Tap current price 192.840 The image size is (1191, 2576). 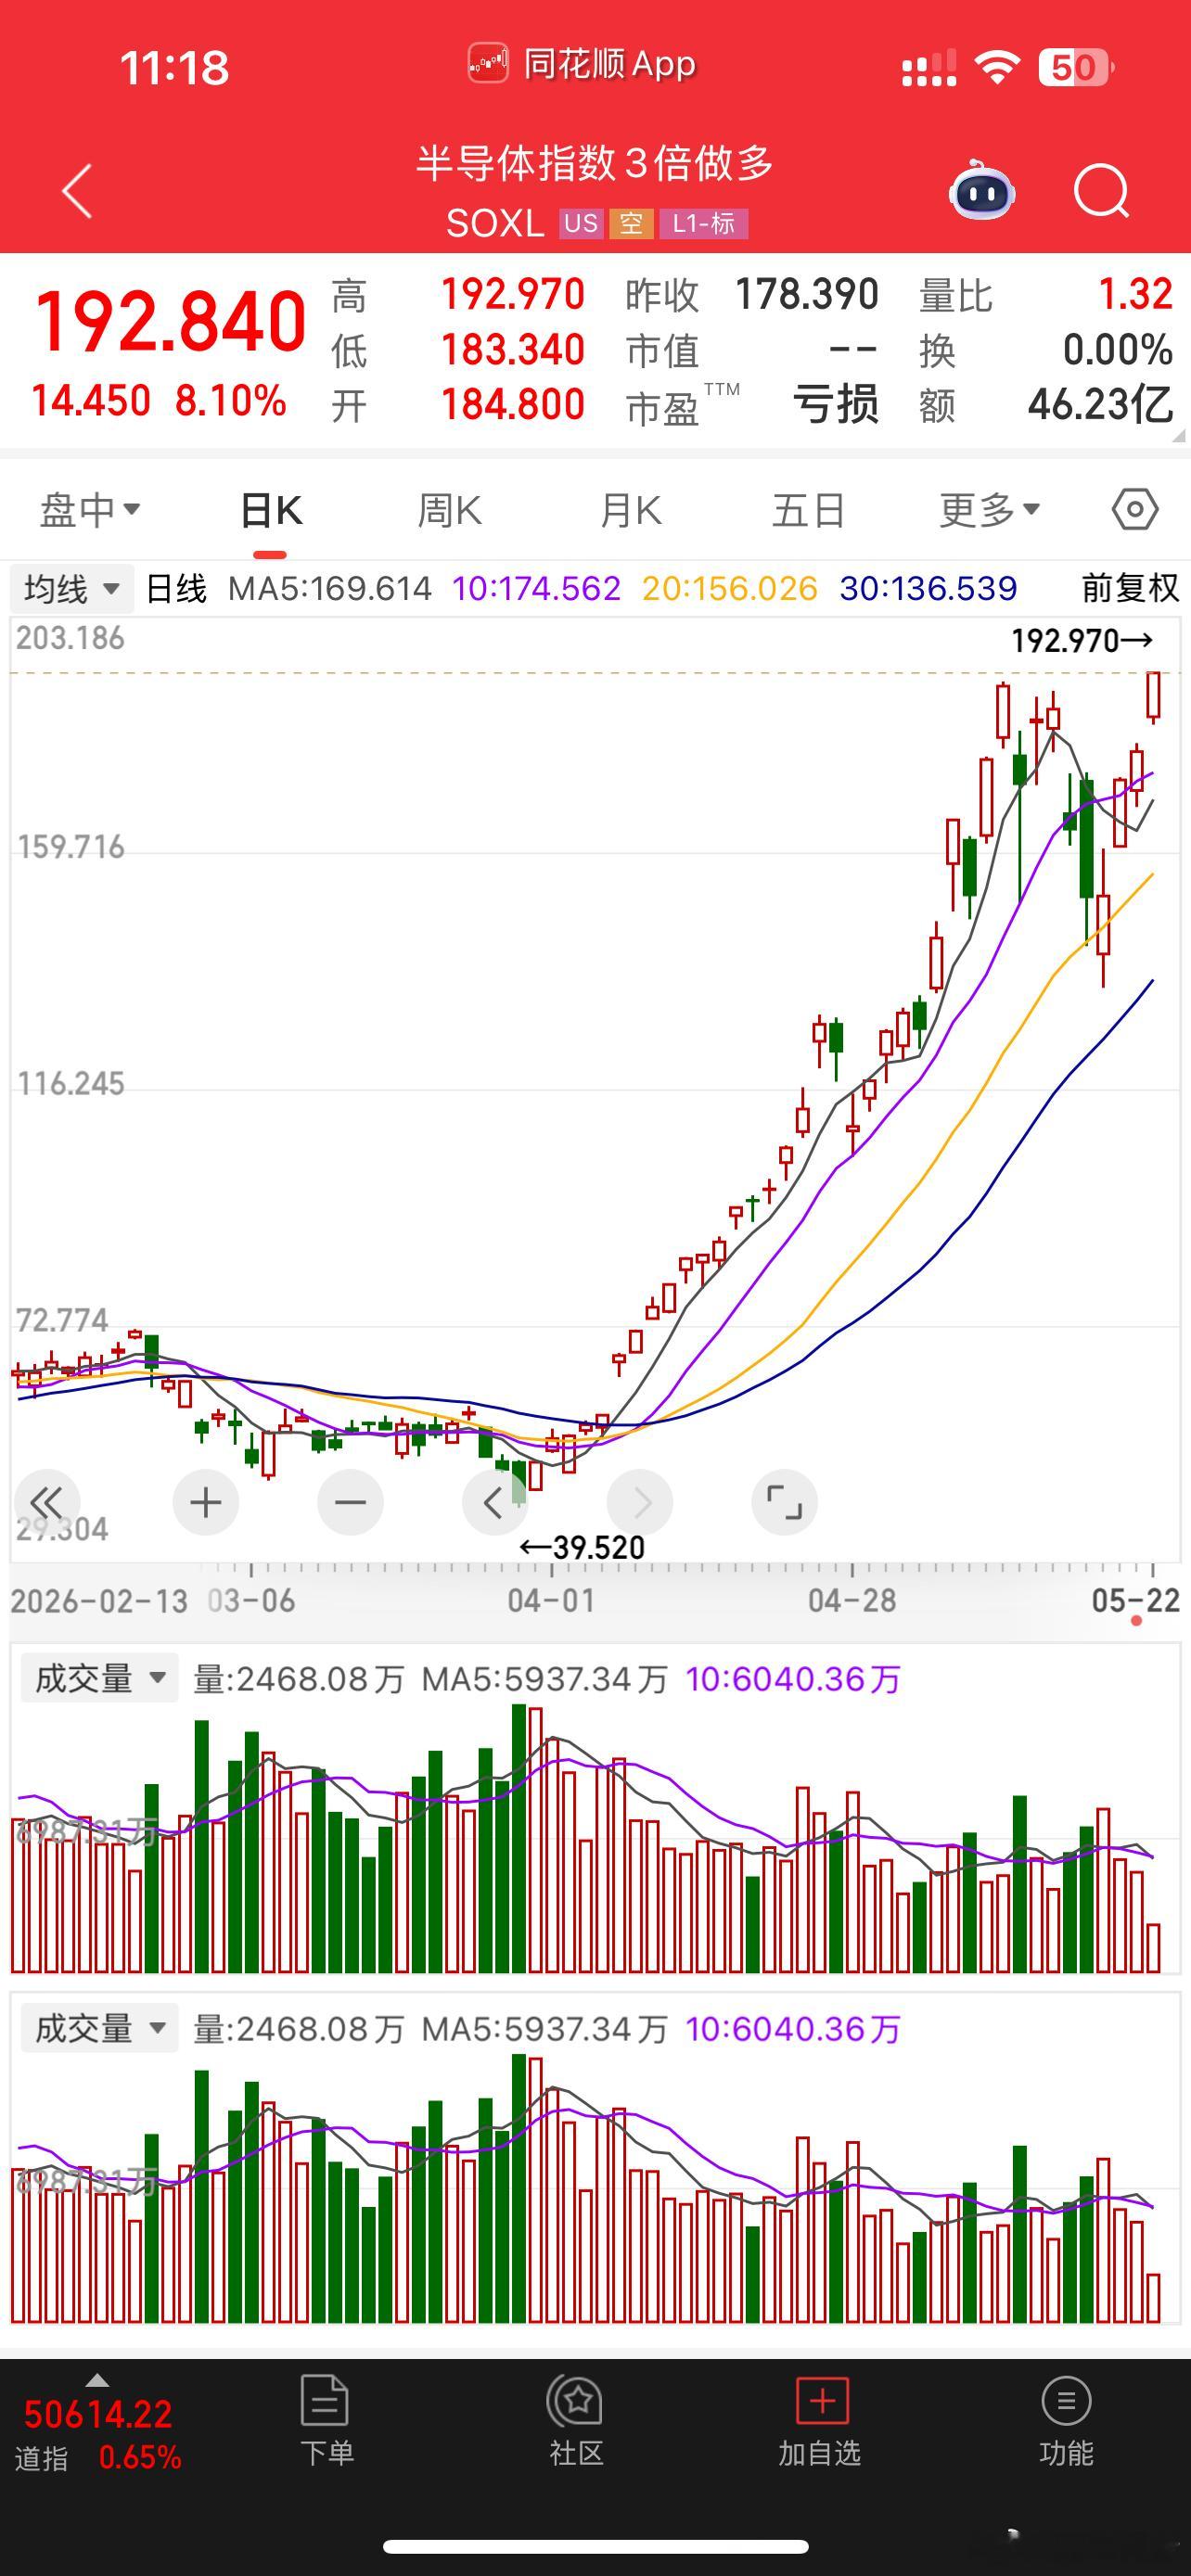tap(170, 321)
